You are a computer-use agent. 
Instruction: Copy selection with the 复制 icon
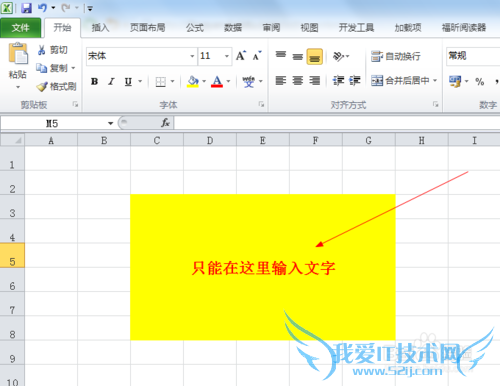point(42,68)
